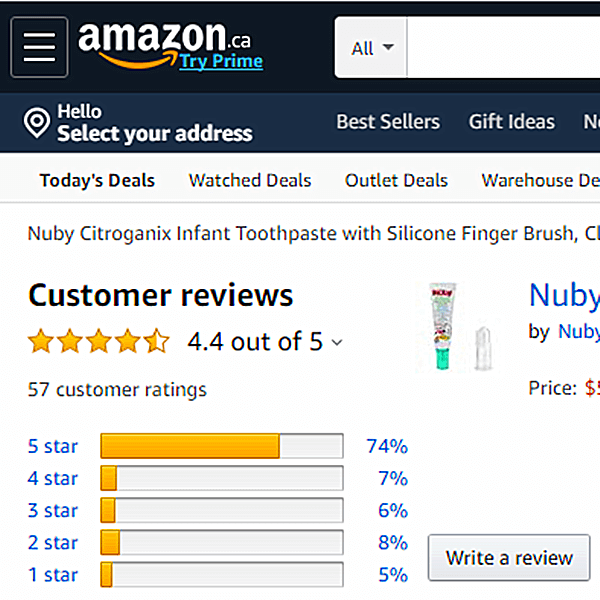Click the Try Prime link
The height and width of the screenshot is (600, 600).
[221, 61]
